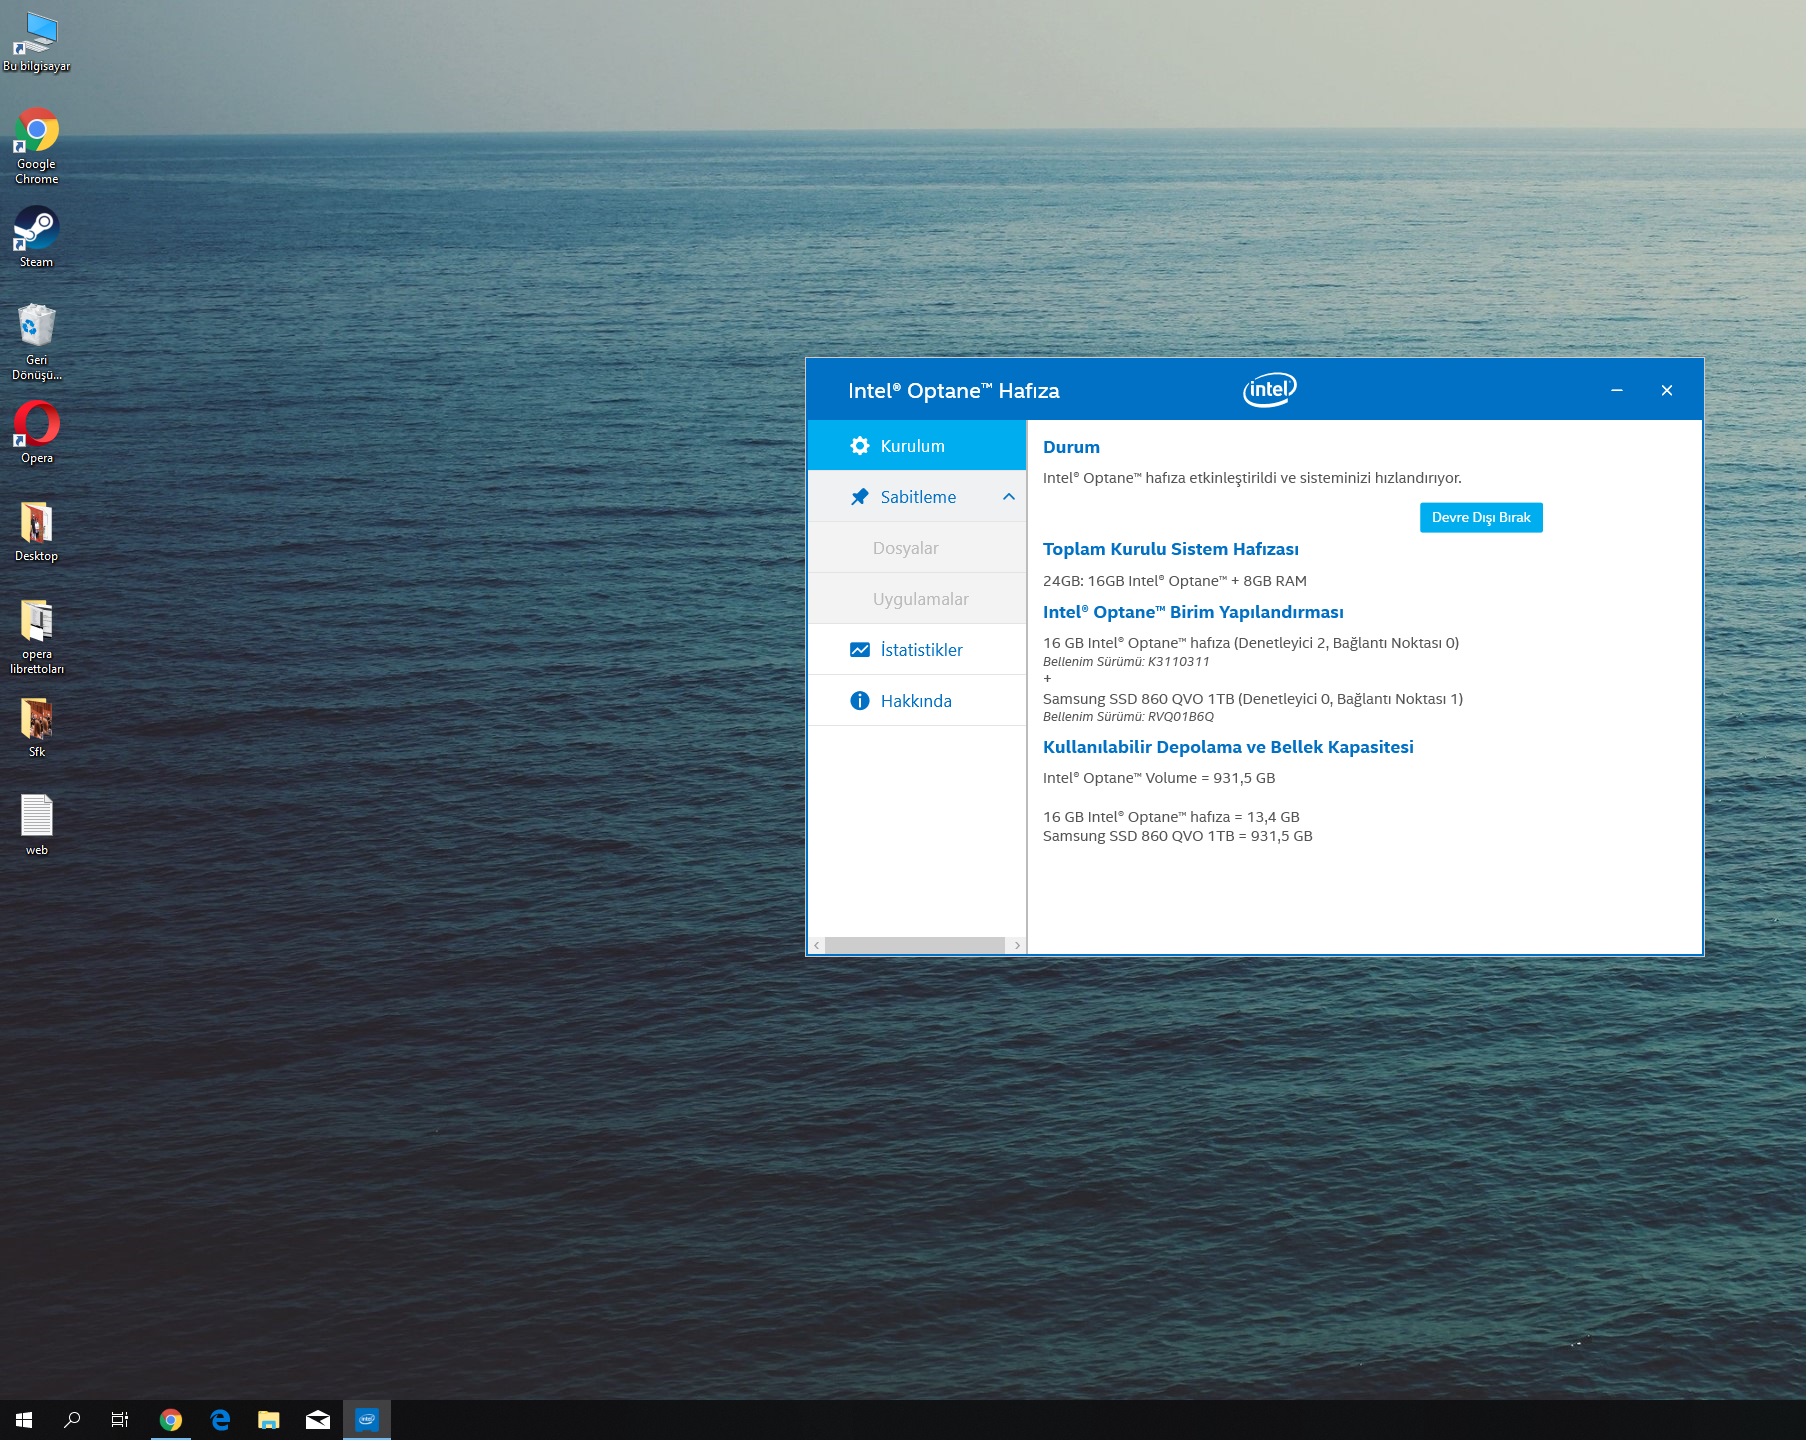Open Bu bilgisayar desktop icon
The image size is (1808, 1442).
(37, 42)
